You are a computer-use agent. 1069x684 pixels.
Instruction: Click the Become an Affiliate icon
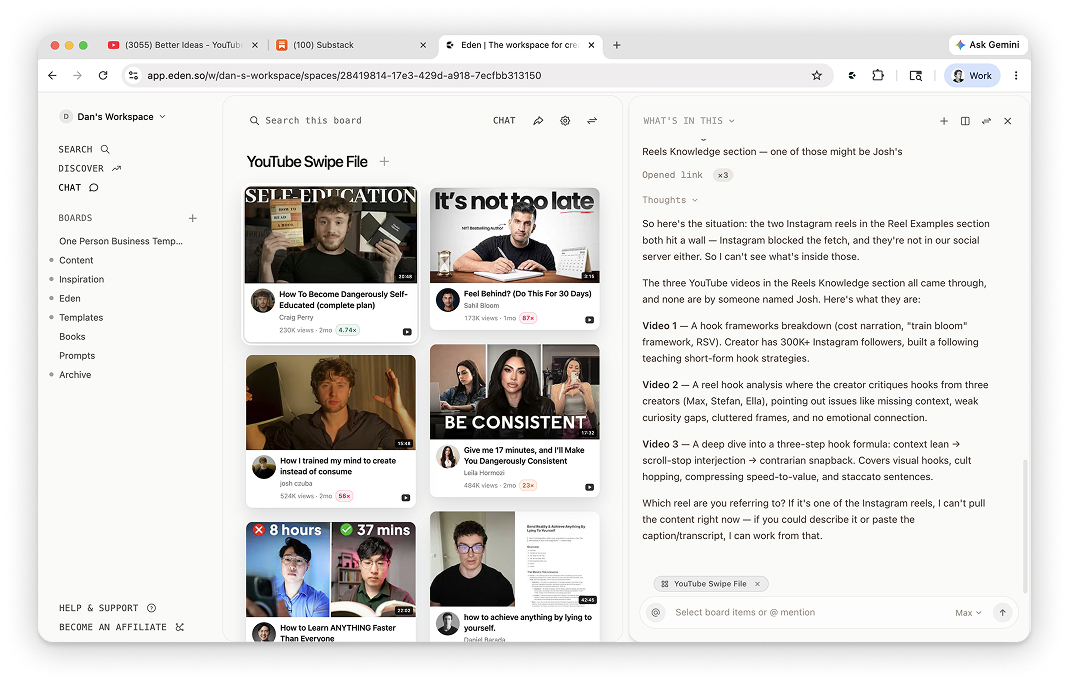pos(179,627)
